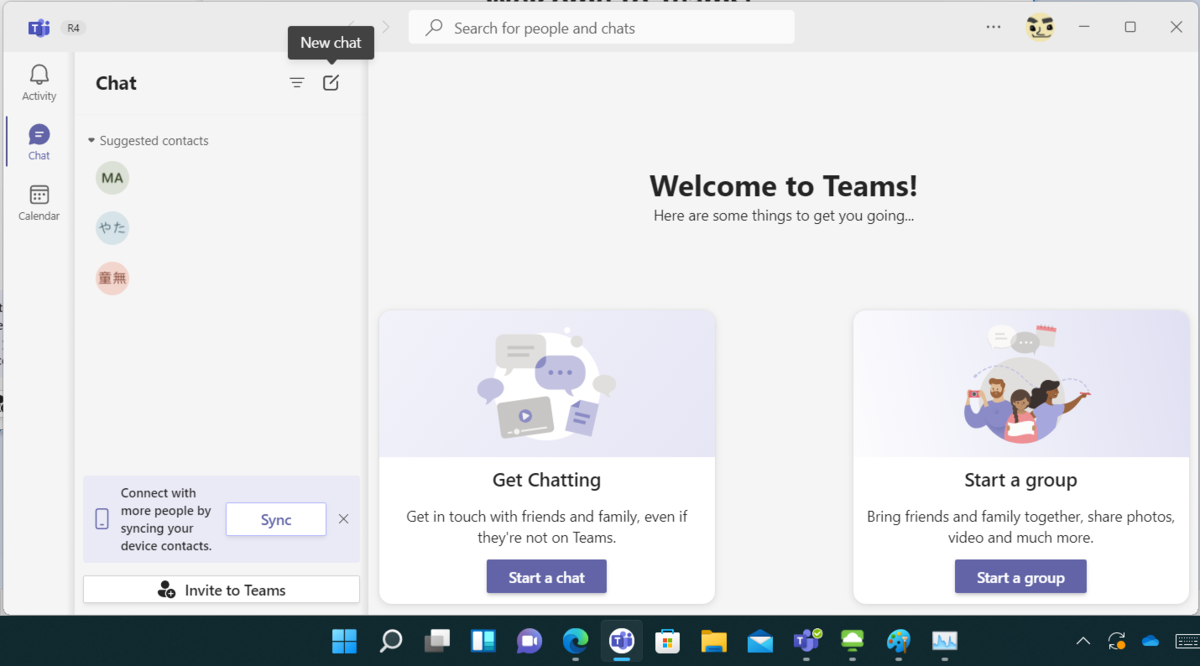Open the green monitor taskbar app
Viewport: 1200px width, 666px height.
(852, 641)
